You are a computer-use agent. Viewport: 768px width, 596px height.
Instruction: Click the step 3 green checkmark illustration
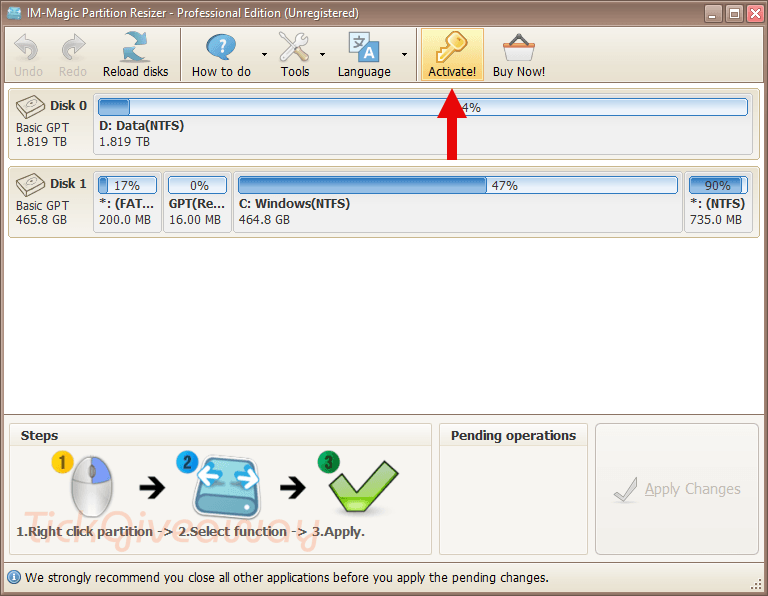coord(363,486)
